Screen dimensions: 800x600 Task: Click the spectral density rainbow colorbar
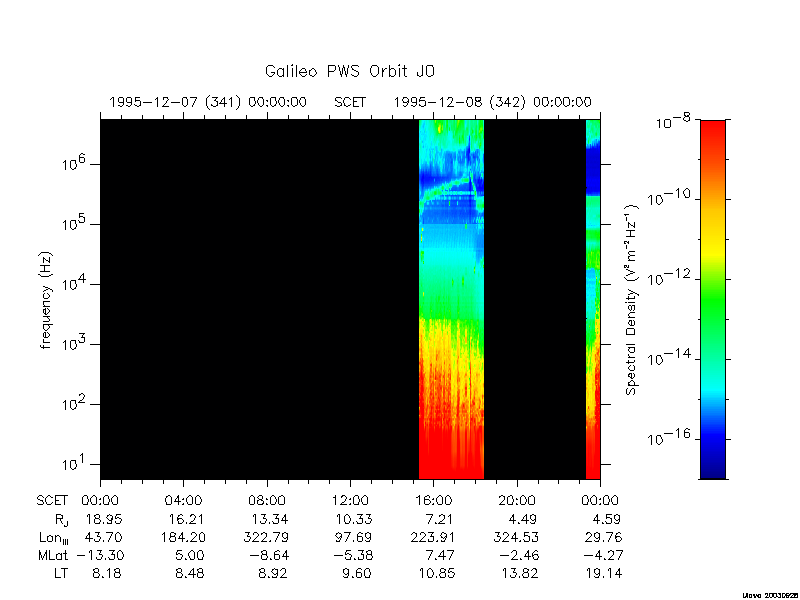pyautogui.click(x=713, y=299)
